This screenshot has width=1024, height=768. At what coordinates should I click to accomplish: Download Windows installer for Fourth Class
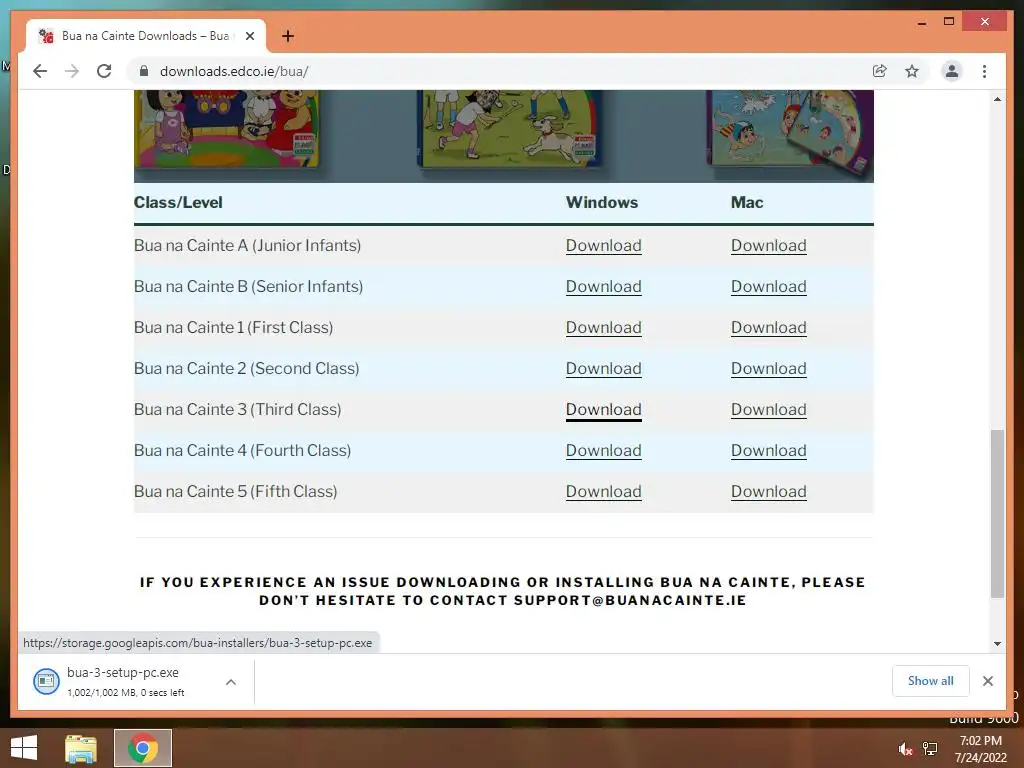[603, 451]
